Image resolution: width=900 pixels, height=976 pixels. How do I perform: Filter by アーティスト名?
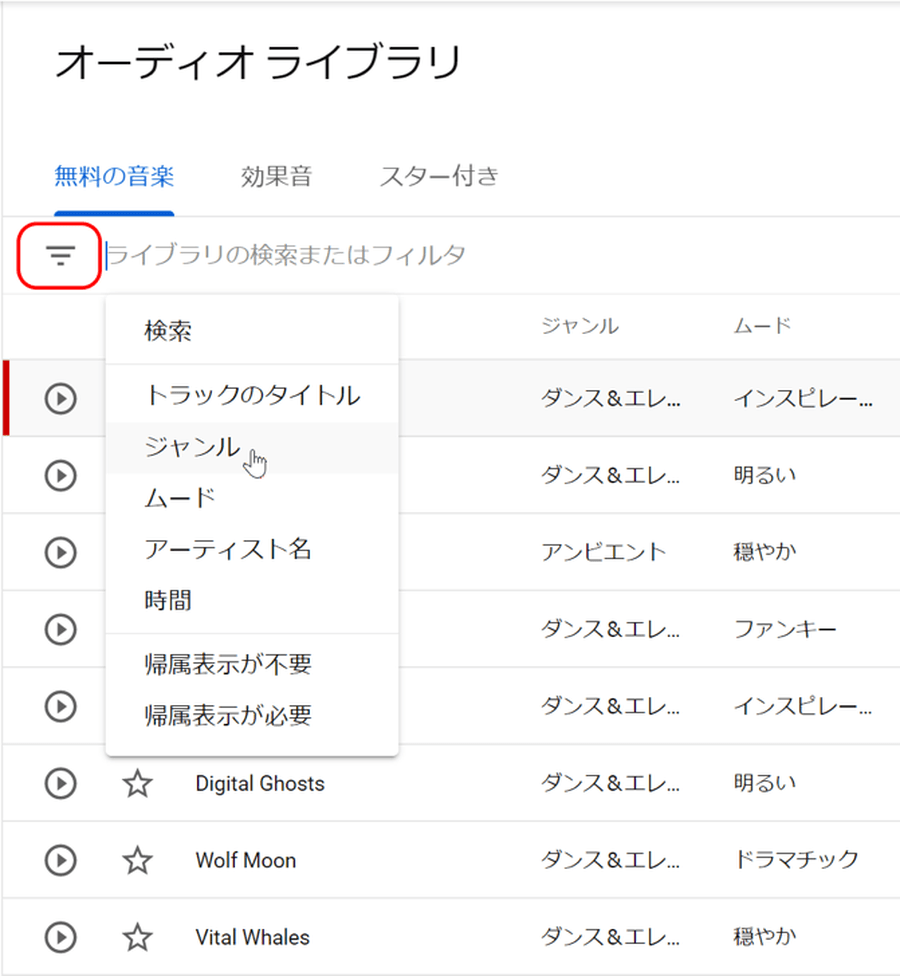pyautogui.click(x=228, y=549)
